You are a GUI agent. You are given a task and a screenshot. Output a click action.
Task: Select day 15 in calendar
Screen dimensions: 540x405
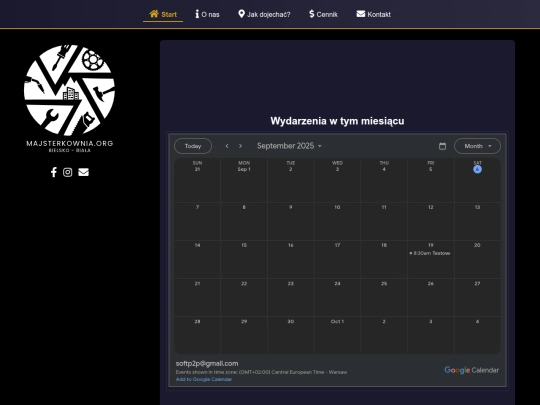(244, 245)
